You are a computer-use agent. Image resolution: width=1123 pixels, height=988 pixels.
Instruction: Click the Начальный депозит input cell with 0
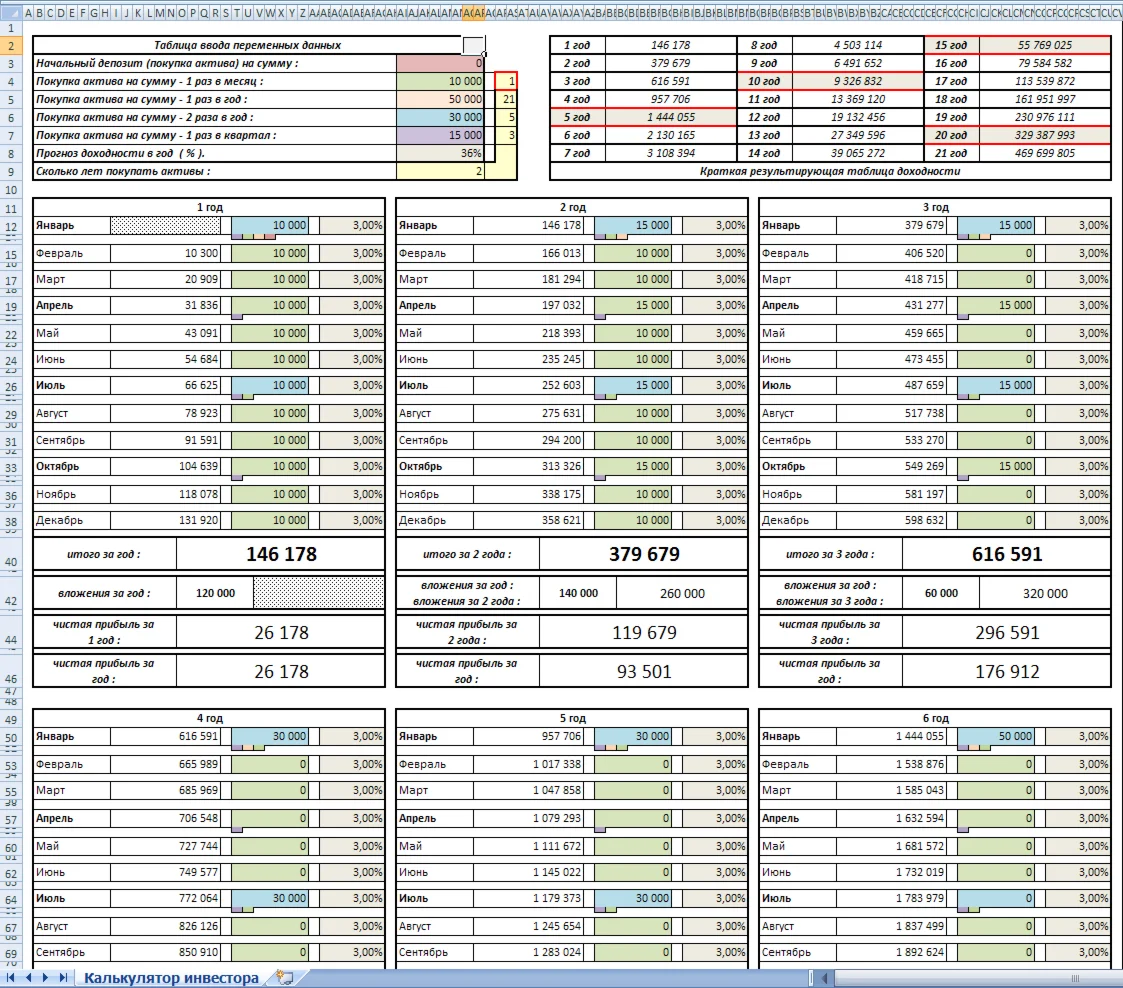point(440,63)
